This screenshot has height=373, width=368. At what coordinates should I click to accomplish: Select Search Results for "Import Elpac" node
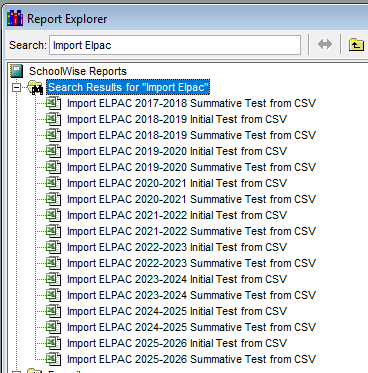click(x=128, y=87)
